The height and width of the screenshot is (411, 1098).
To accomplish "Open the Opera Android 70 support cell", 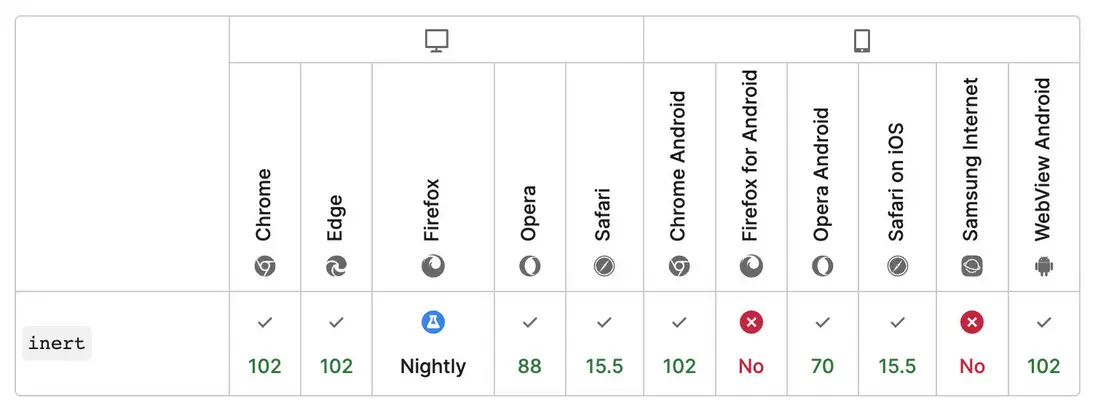I will tap(822, 344).
